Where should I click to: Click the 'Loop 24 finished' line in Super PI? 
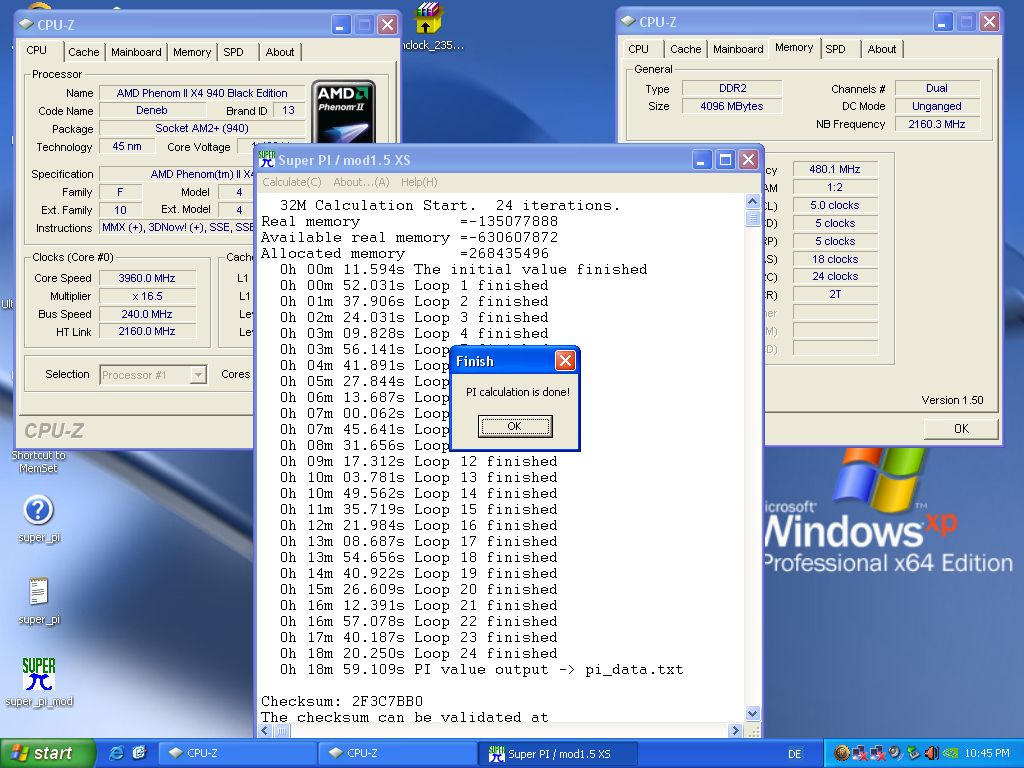tap(418, 654)
